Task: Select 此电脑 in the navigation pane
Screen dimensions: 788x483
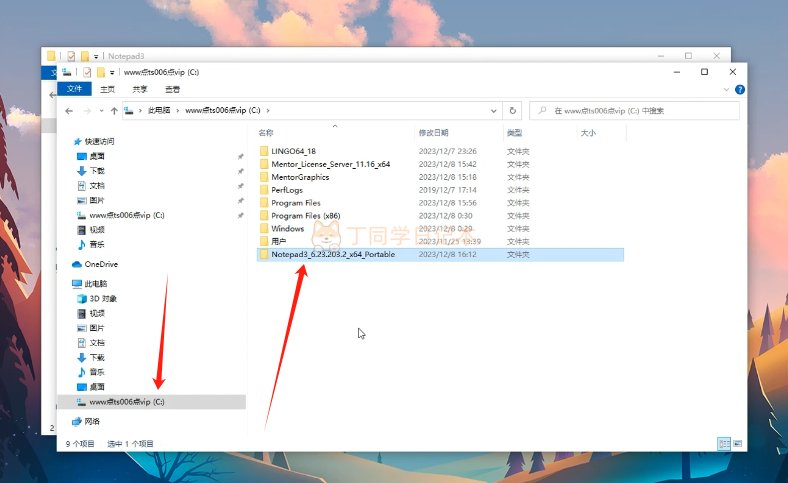Action: click(x=95, y=283)
